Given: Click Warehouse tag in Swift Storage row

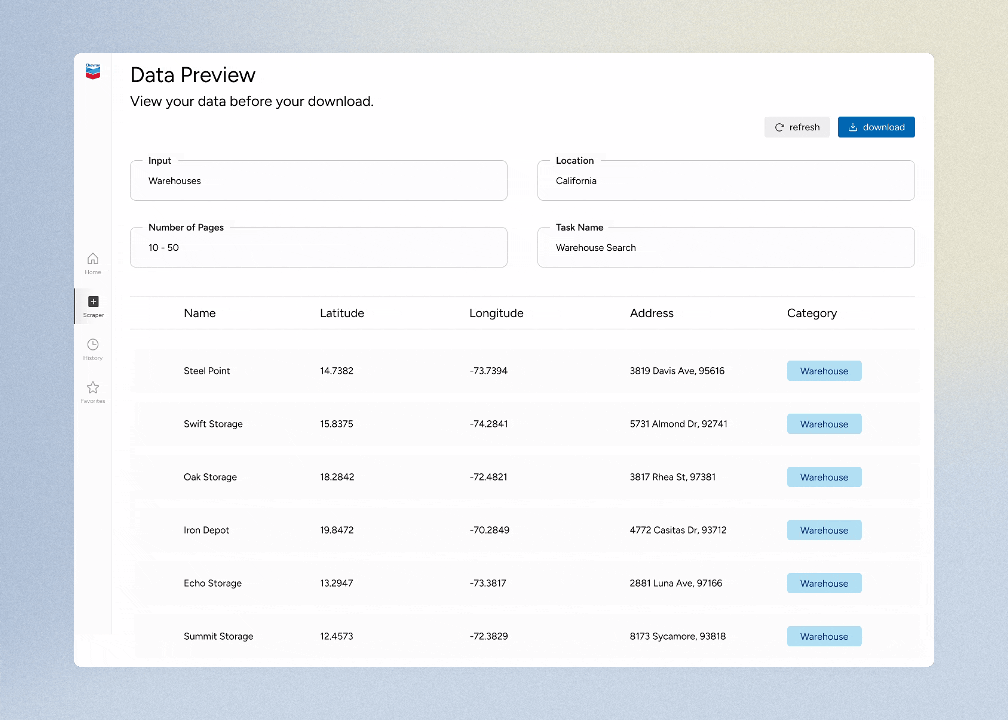Looking at the screenshot, I should tap(824, 424).
